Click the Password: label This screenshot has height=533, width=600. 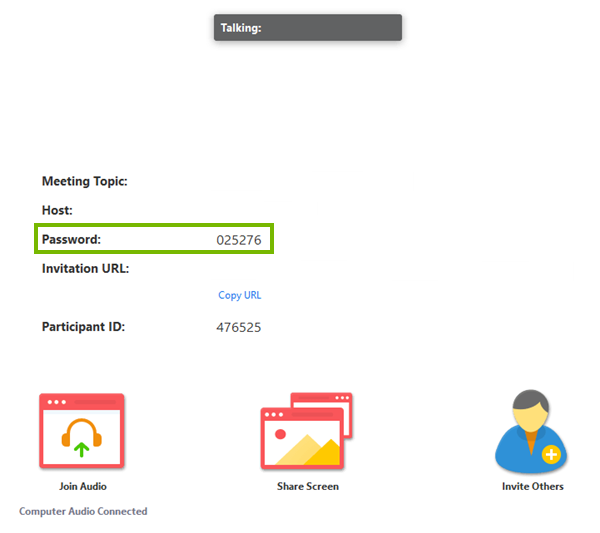point(71,240)
